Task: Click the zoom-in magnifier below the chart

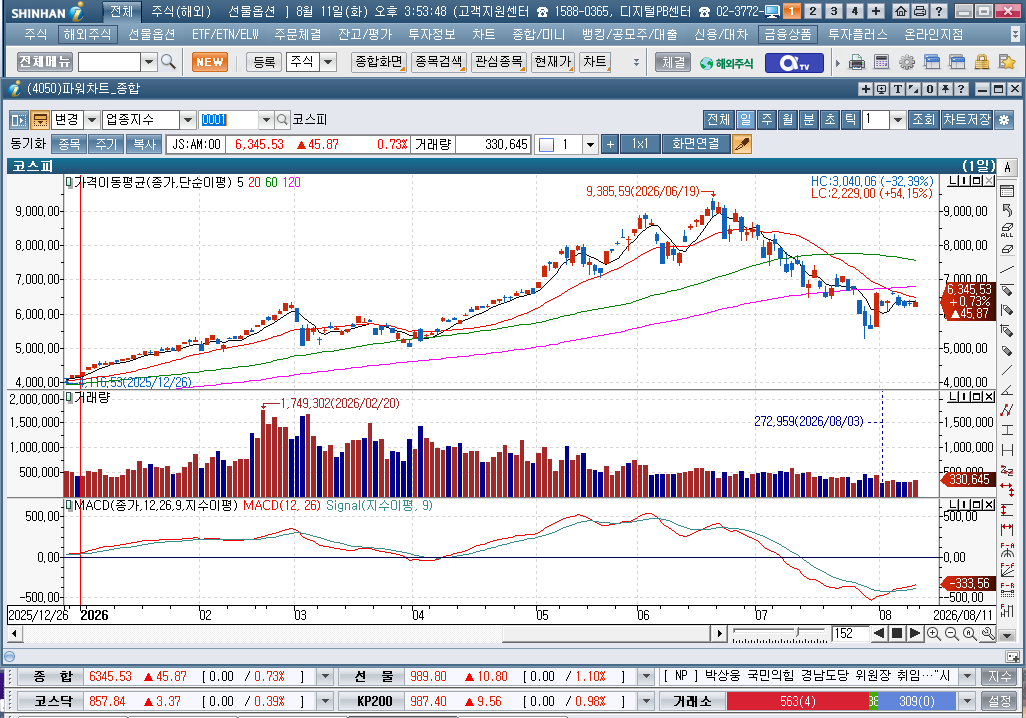Action: tap(934, 634)
